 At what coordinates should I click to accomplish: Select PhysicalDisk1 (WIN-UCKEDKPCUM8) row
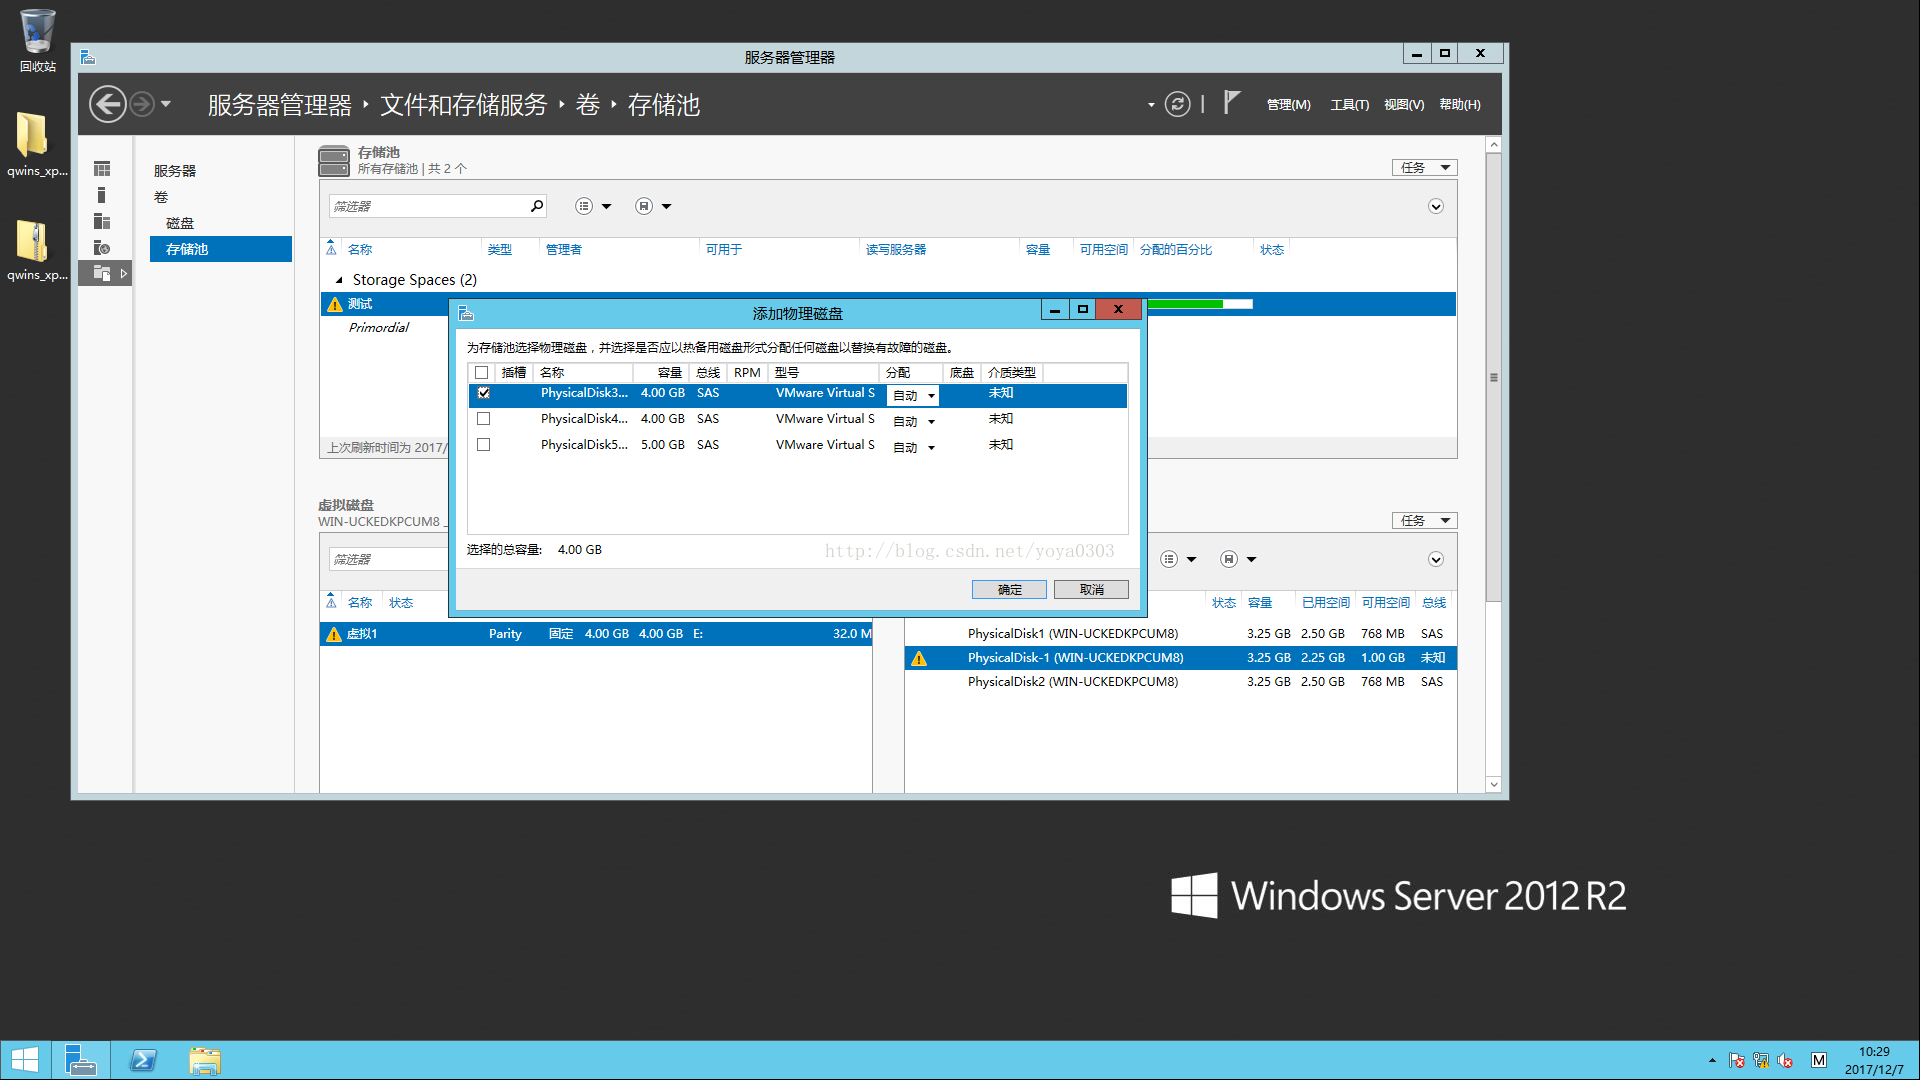tap(1180, 634)
